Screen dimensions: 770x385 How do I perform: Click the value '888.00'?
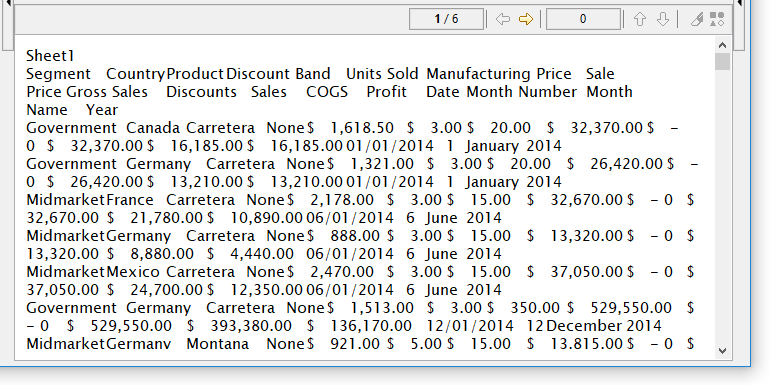(355, 236)
